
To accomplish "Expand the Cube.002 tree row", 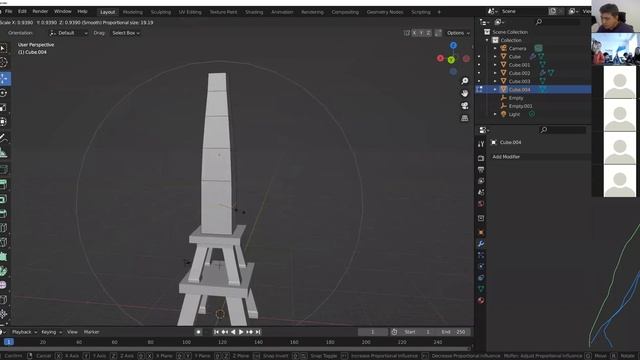I will tap(495, 73).
